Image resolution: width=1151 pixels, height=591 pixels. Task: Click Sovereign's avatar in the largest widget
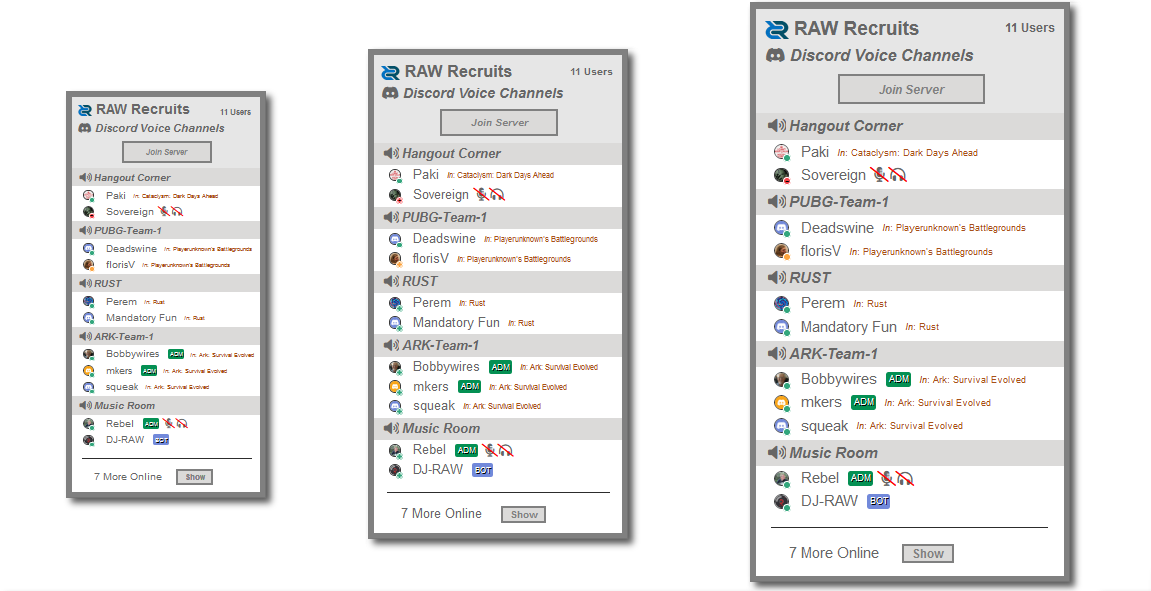point(782,175)
